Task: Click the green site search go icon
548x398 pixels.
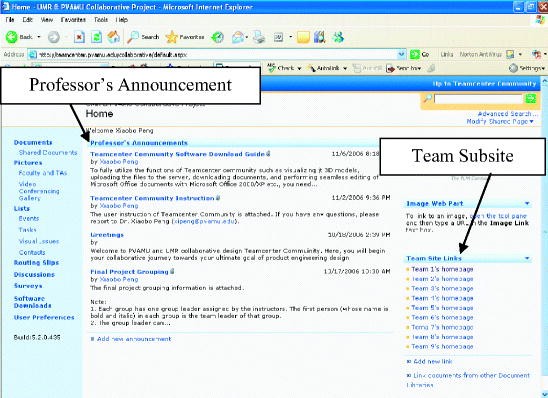Action: (531, 99)
